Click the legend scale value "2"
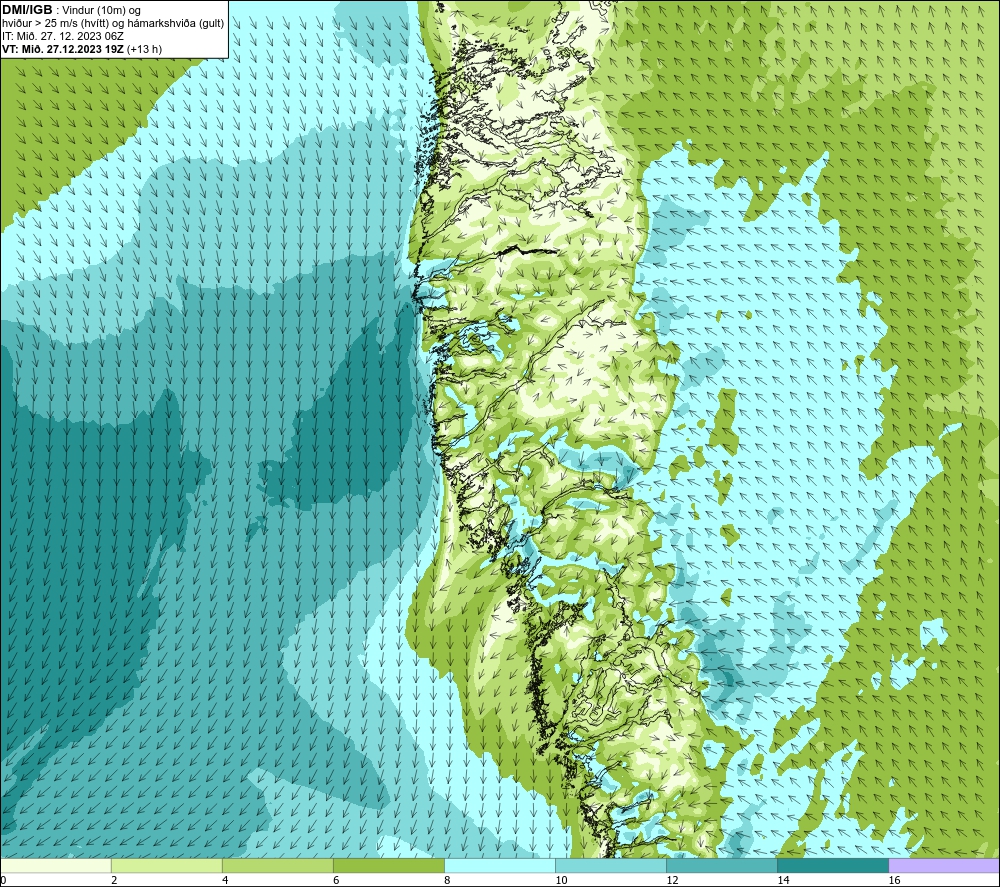This screenshot has height=887, width=1000. (114, 881)
